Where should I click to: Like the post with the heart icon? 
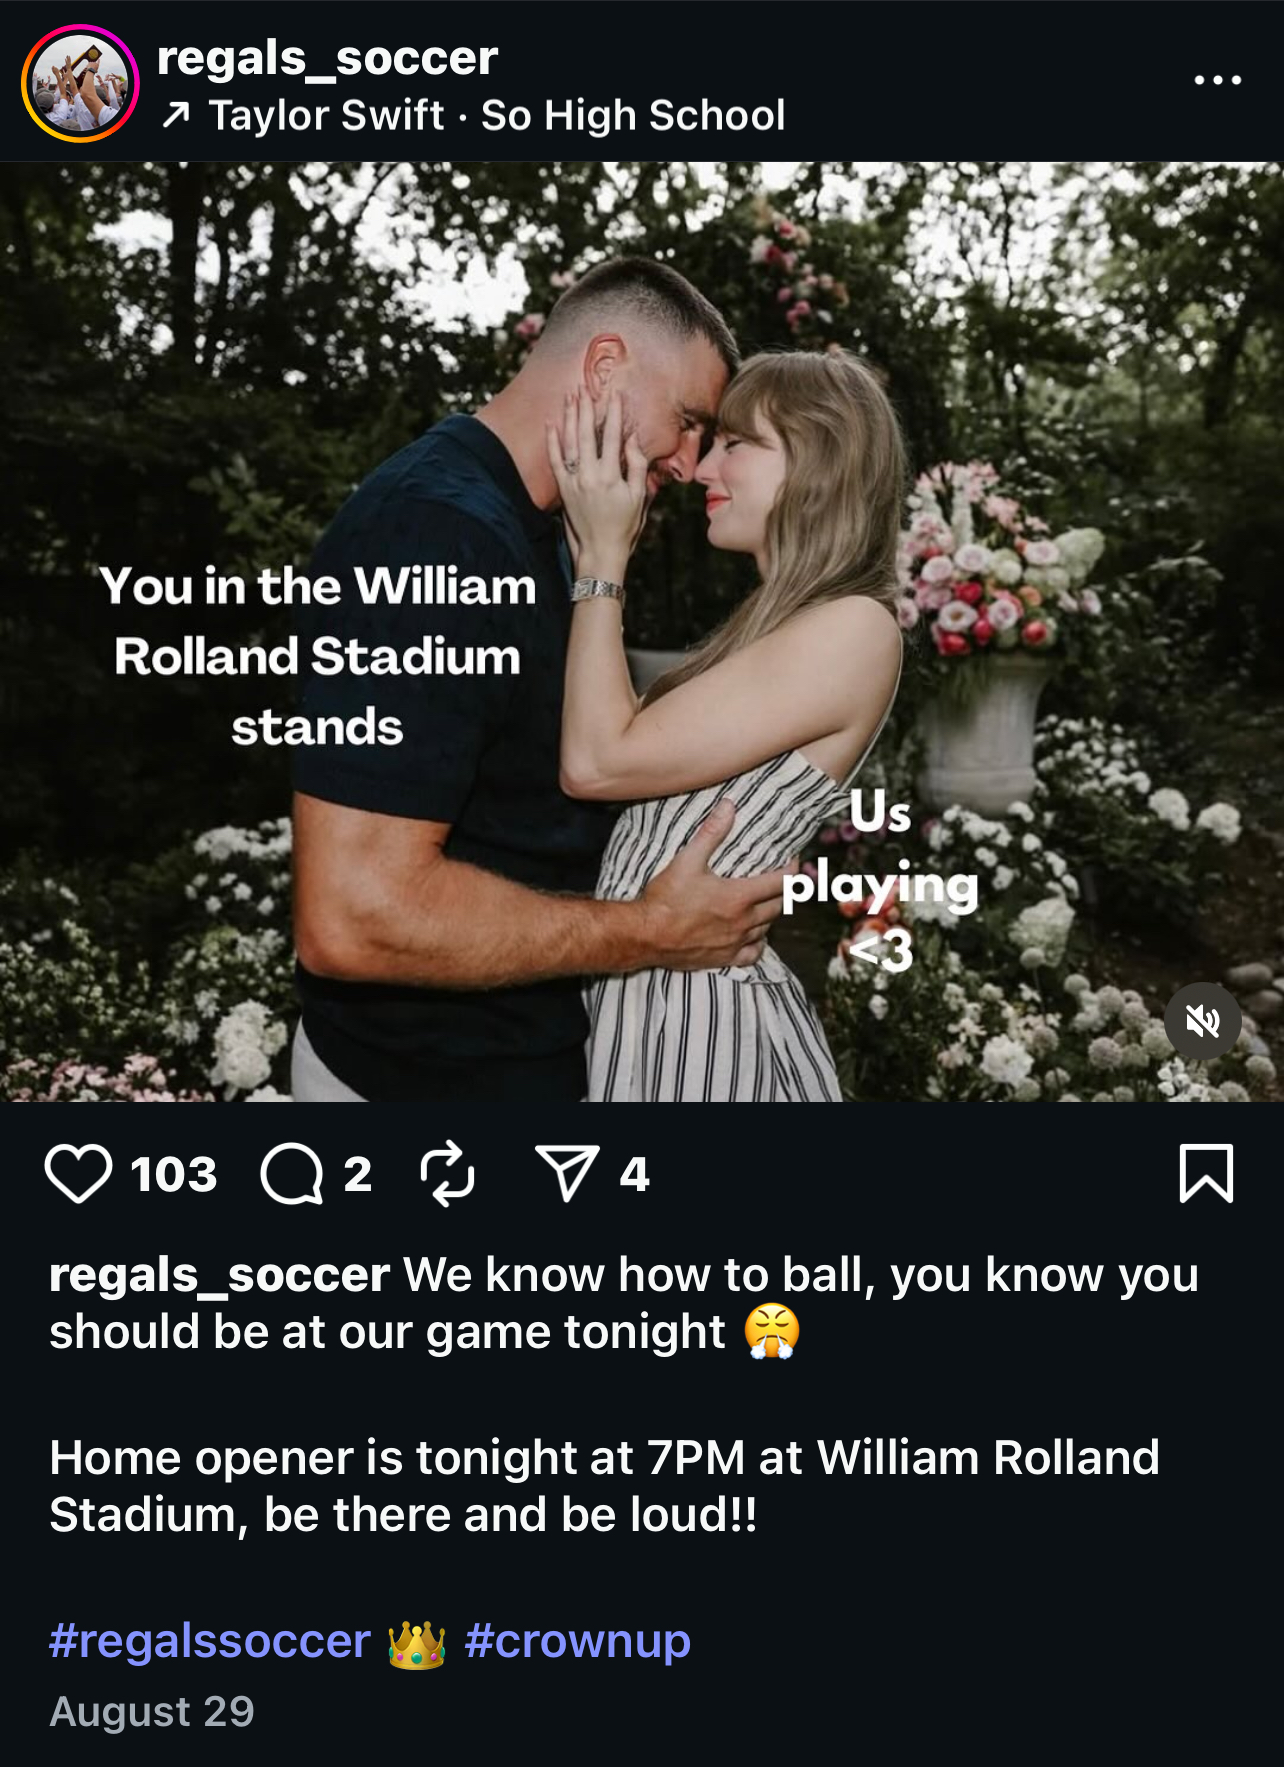(78, 1174)
